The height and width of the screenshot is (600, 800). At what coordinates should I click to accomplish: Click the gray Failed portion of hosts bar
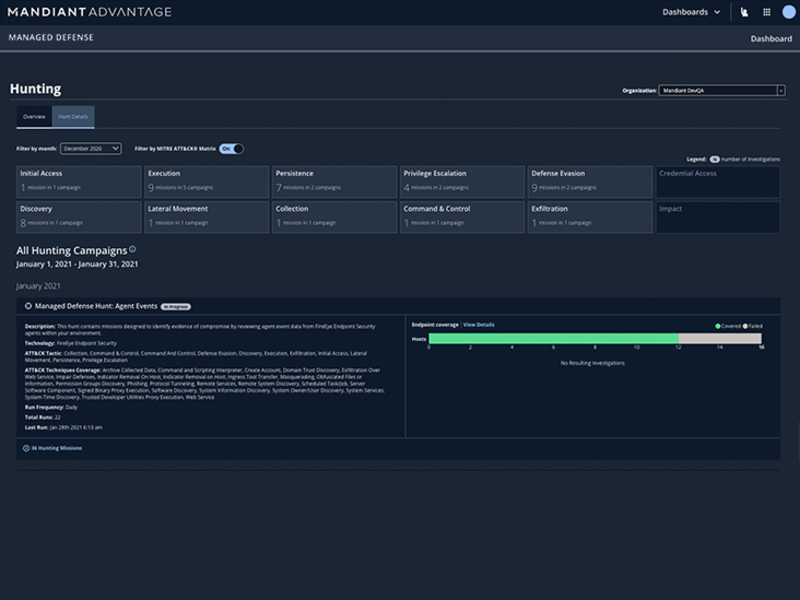tap(720, 338)
